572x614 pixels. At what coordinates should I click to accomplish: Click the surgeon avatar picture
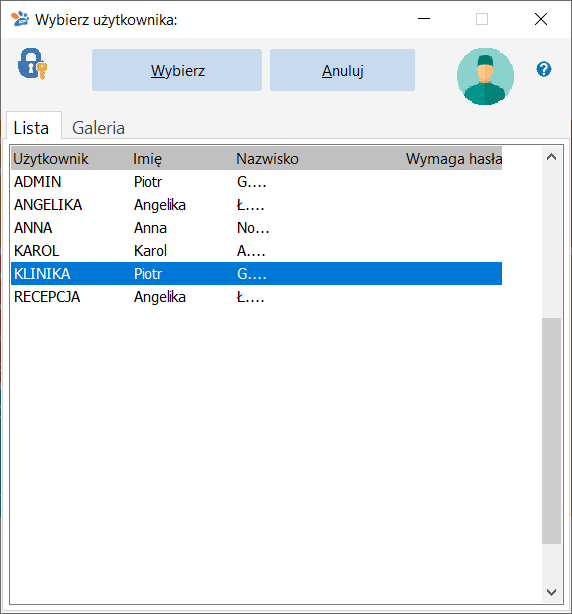point(485,76)
